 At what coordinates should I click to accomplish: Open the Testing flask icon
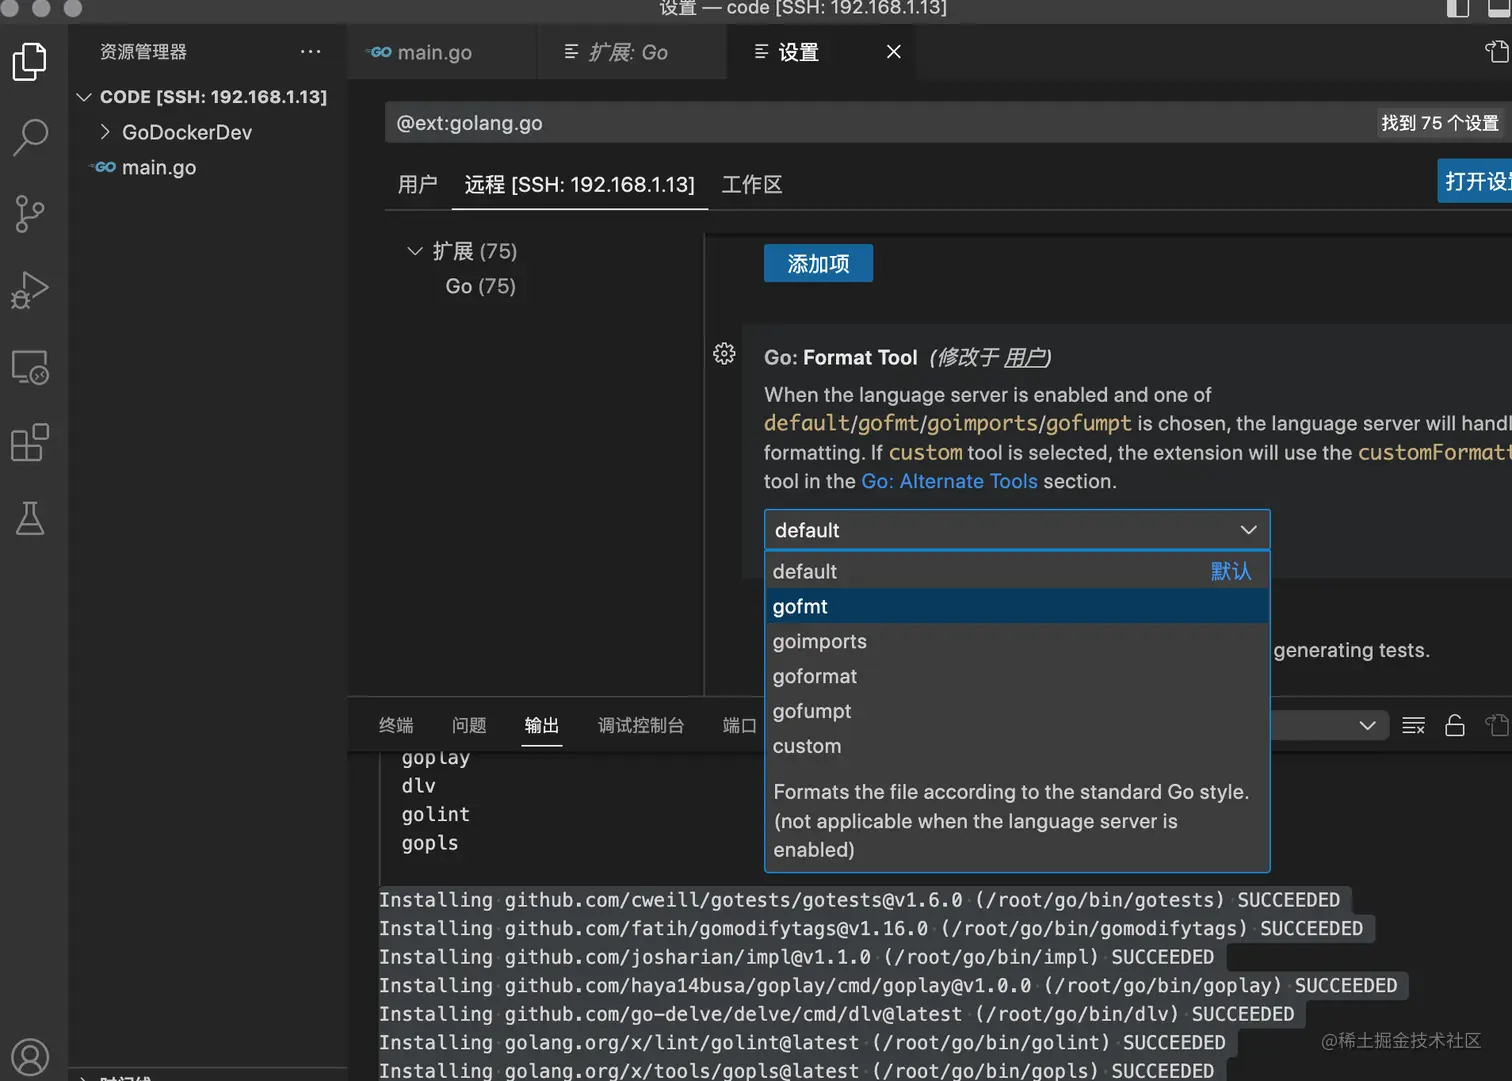(x=30, y=518)
